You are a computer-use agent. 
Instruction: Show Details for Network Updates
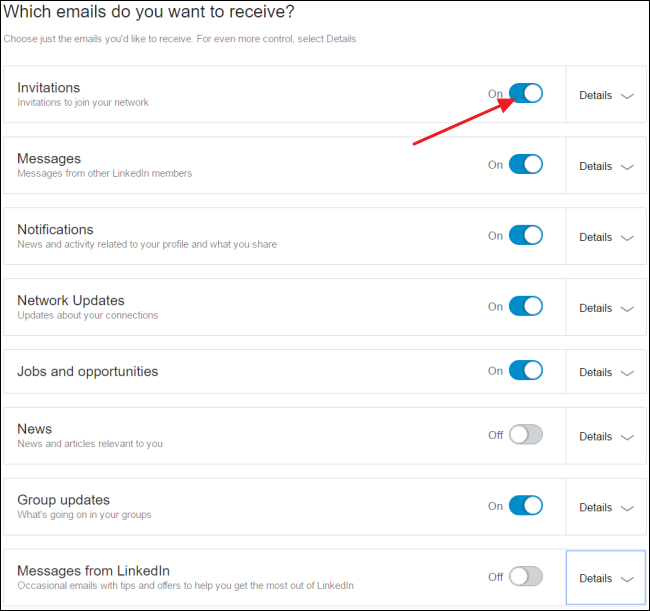pyautogui.click(x=606, y=309)
